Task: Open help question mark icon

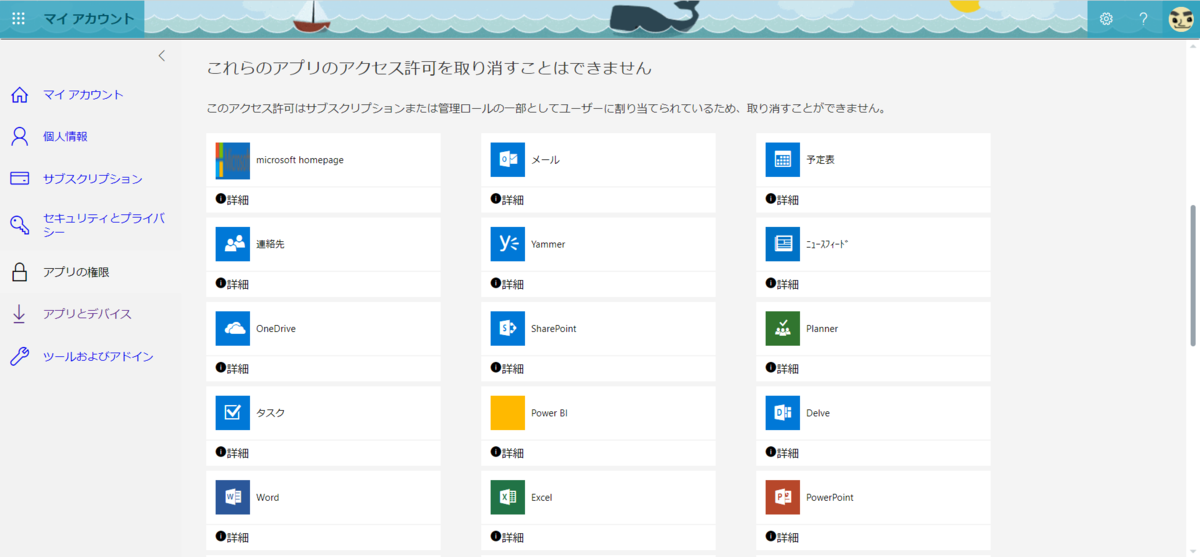Action: pyautogui.click(x=1143, y=19)
